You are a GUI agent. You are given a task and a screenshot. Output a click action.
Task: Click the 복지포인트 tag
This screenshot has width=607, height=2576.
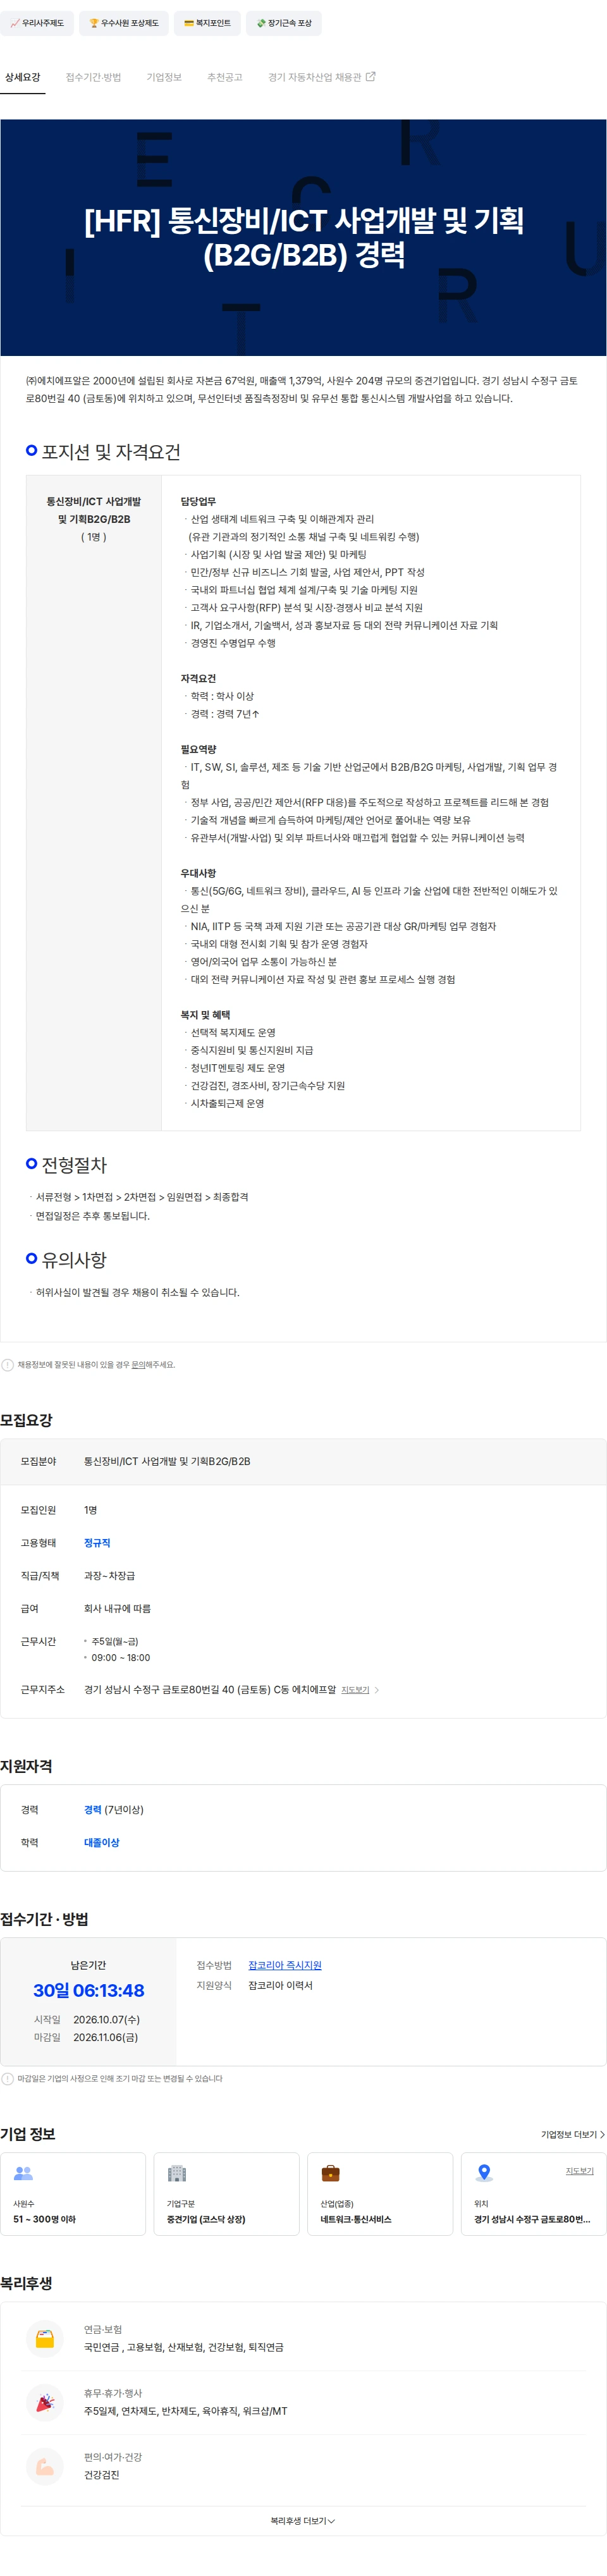207,23
